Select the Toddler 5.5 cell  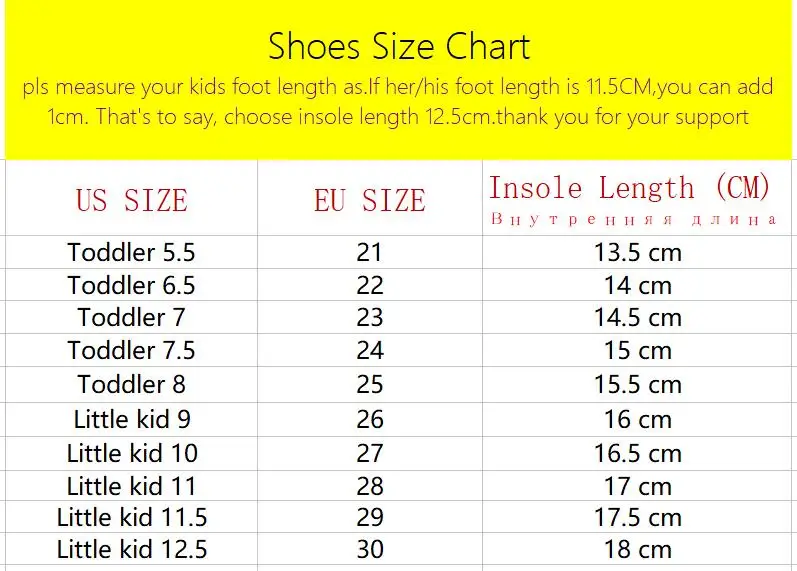coord(131,252)
